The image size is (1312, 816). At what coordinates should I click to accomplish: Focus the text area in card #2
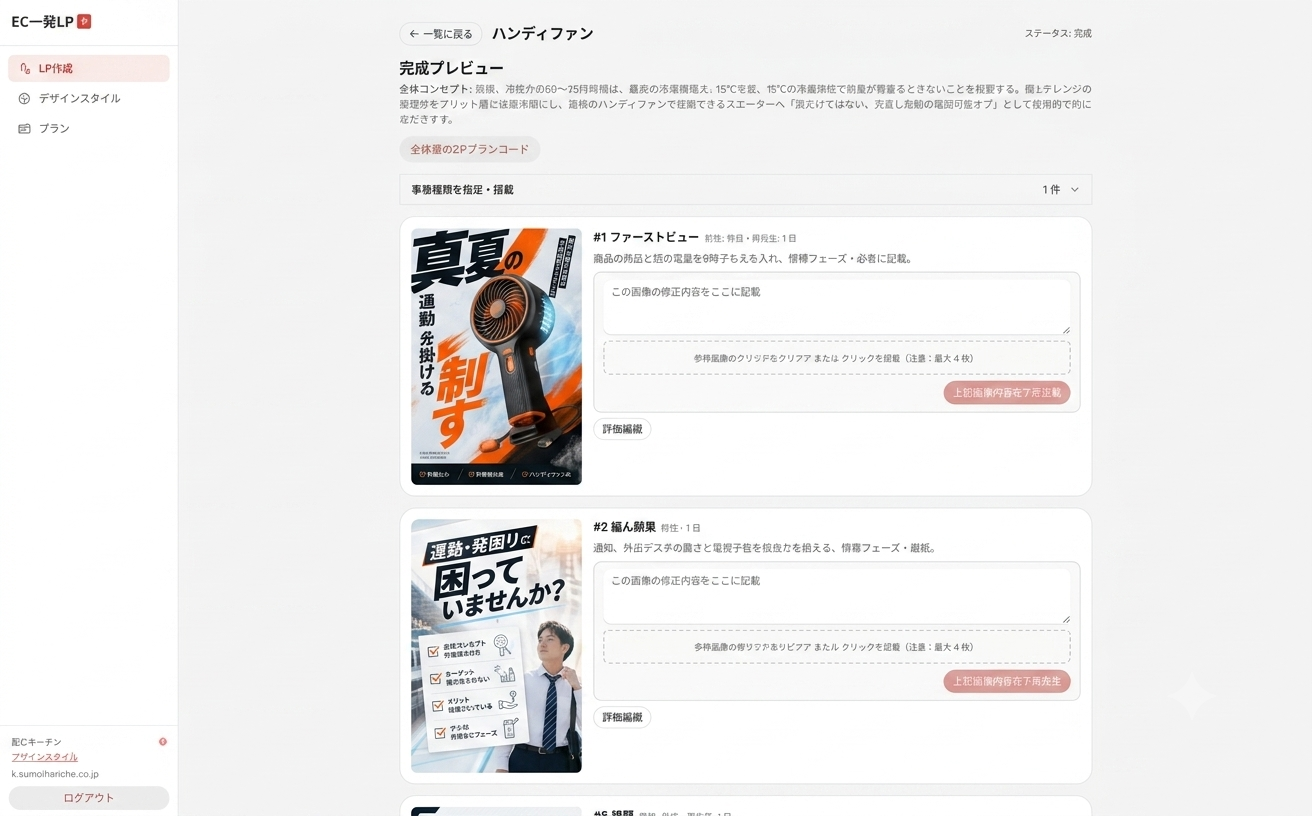(837, 596)
